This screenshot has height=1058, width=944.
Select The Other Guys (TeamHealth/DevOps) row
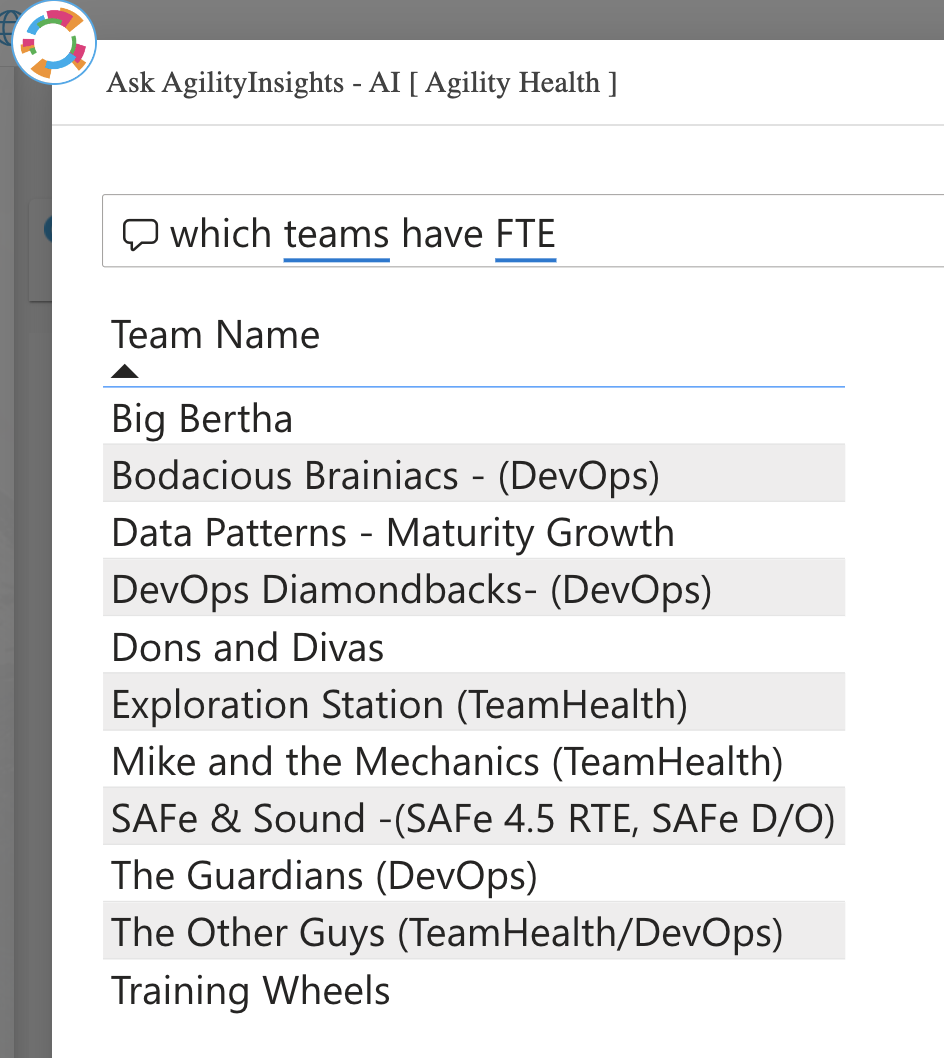pyautogui.click(x=474, y=931)
